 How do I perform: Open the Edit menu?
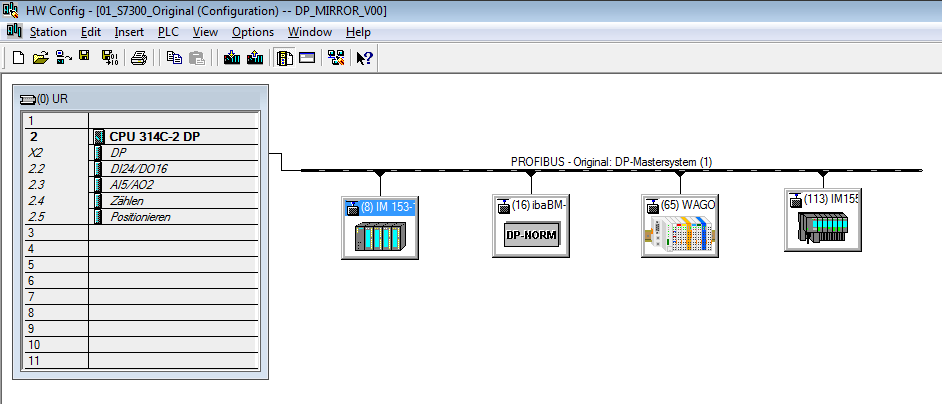tap(91, 32)
